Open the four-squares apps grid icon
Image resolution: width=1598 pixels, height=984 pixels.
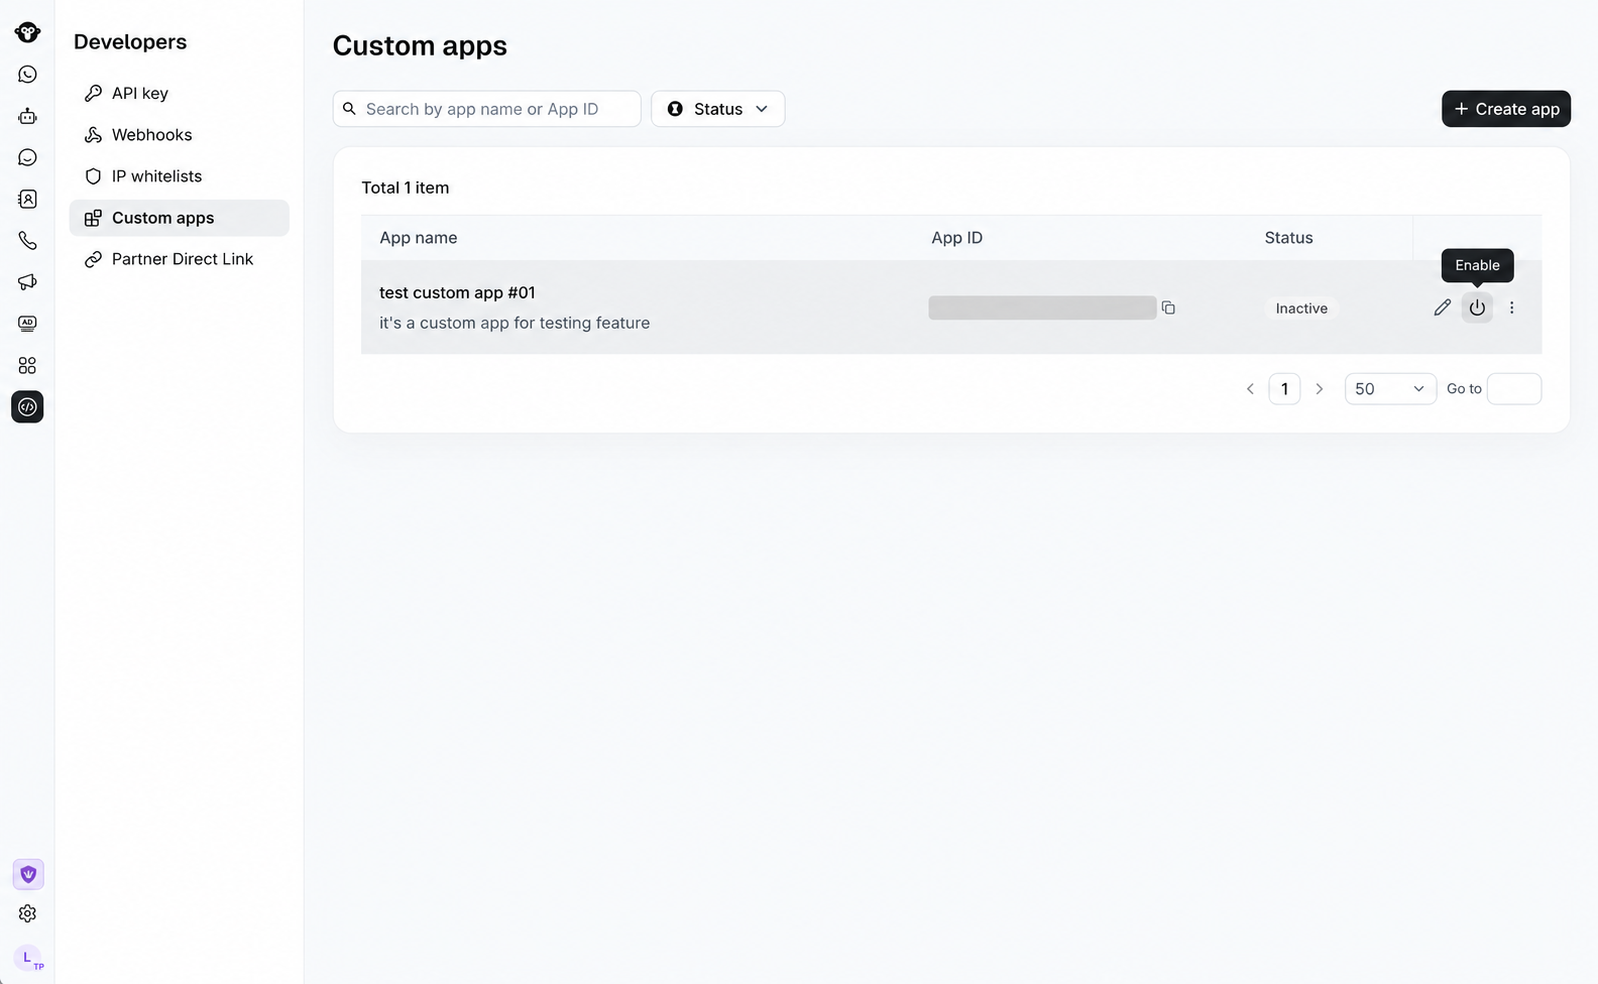click(27, 366)
